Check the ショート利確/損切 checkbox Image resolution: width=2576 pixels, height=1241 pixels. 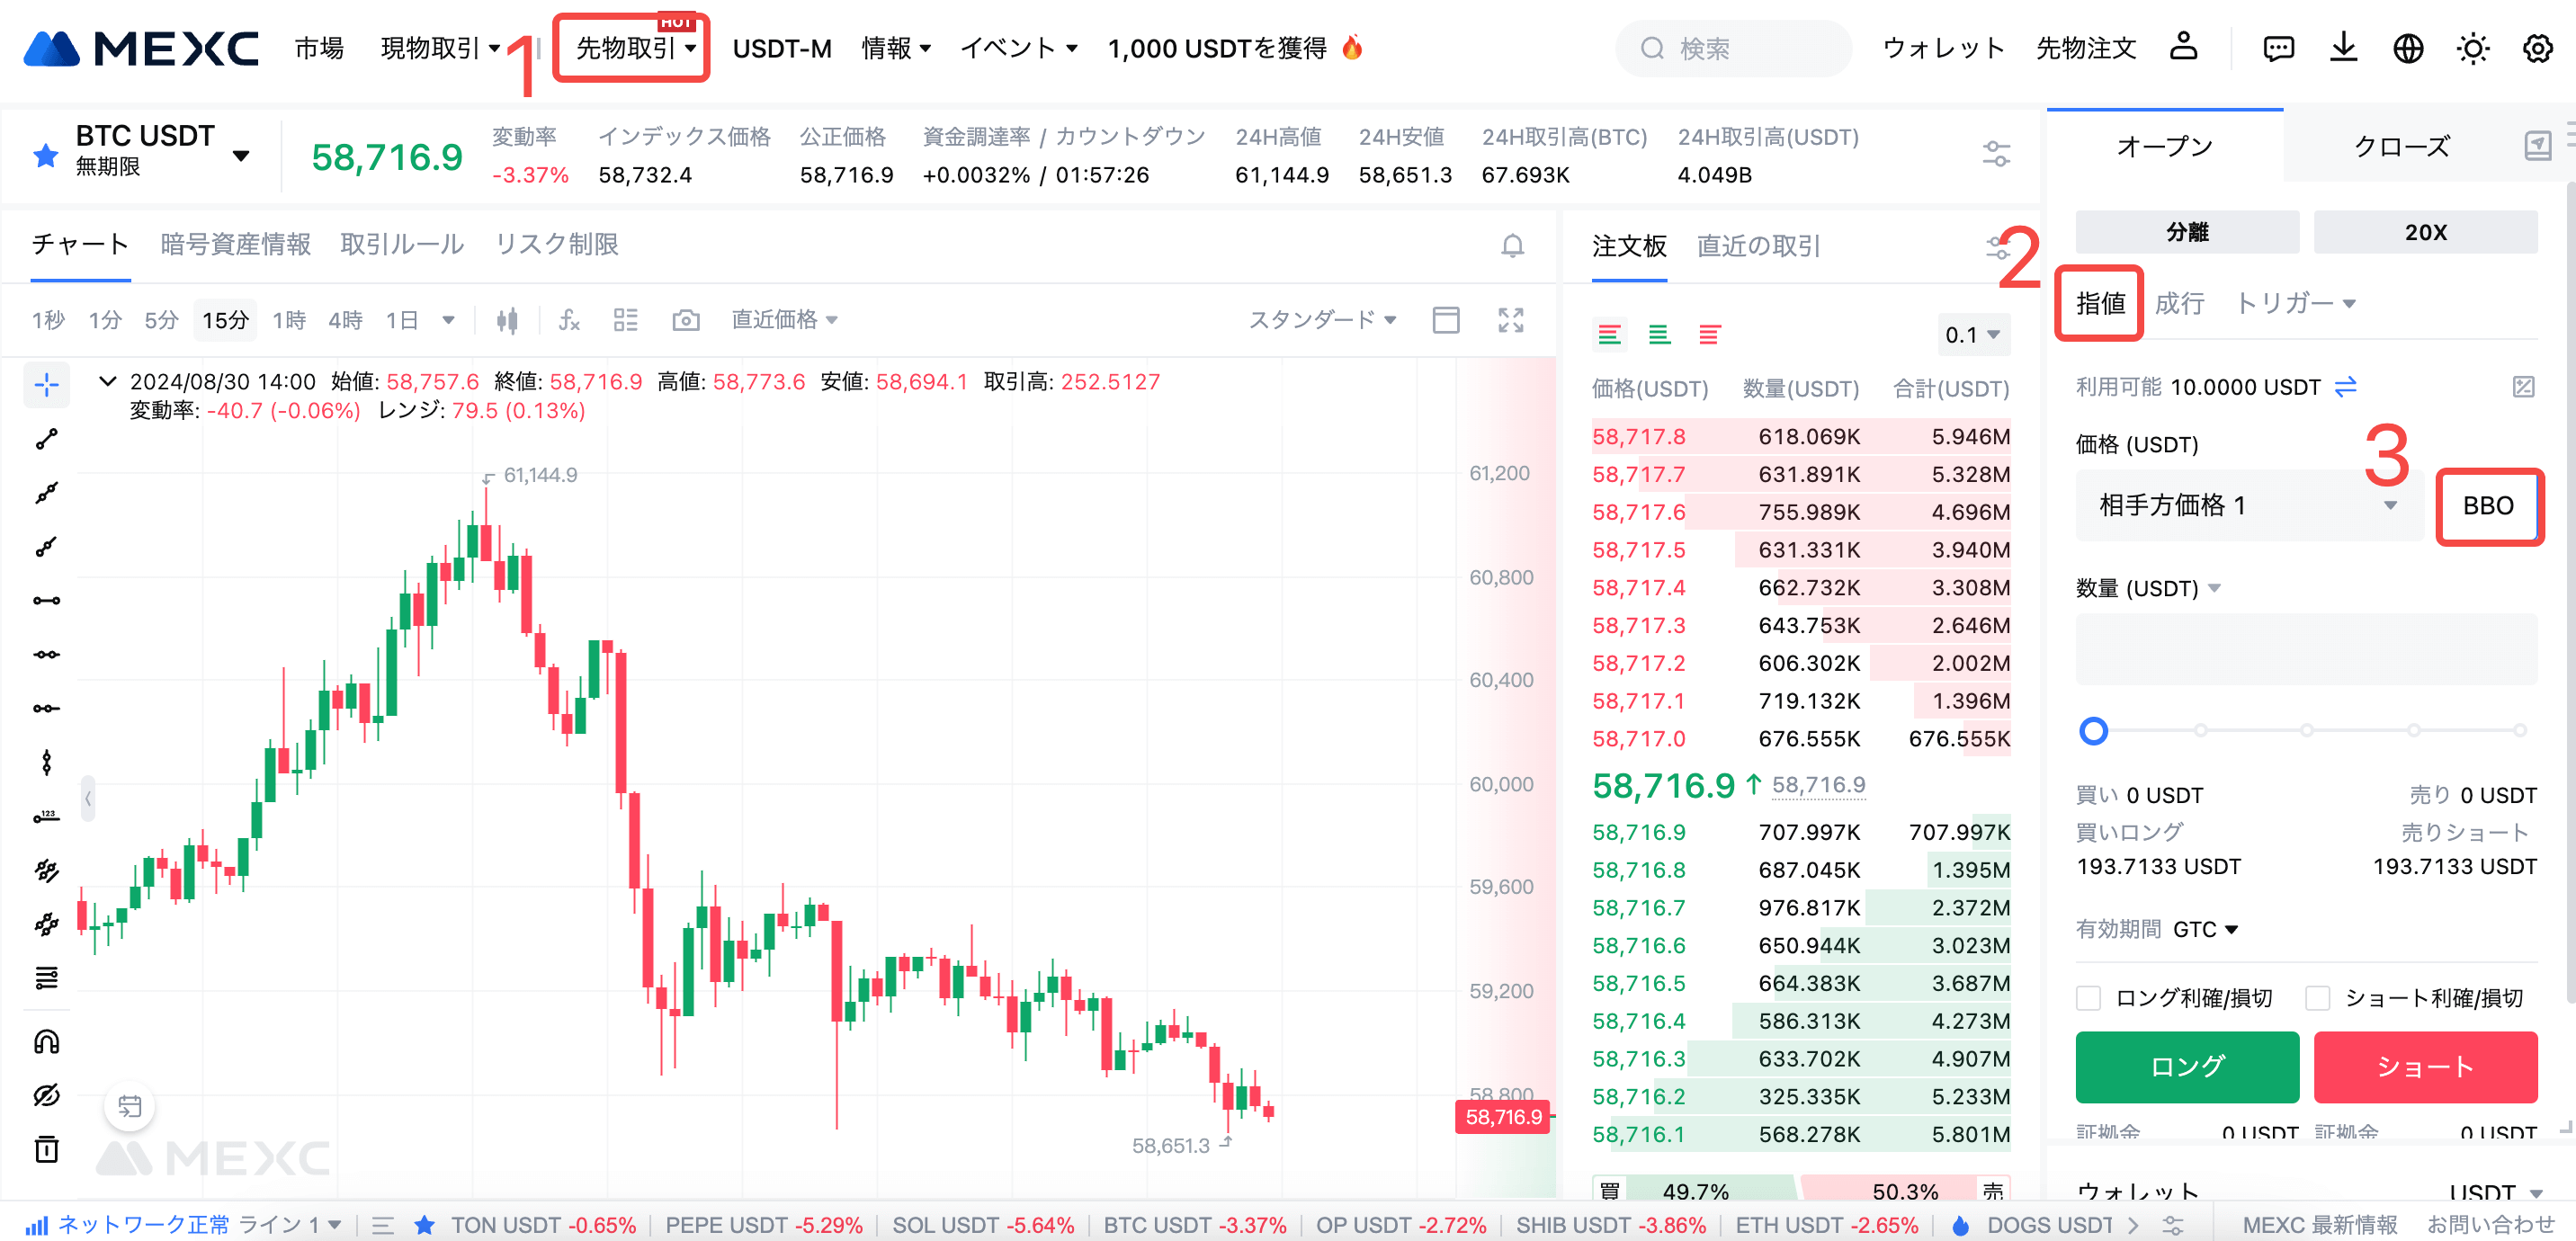click(2317, 997)
